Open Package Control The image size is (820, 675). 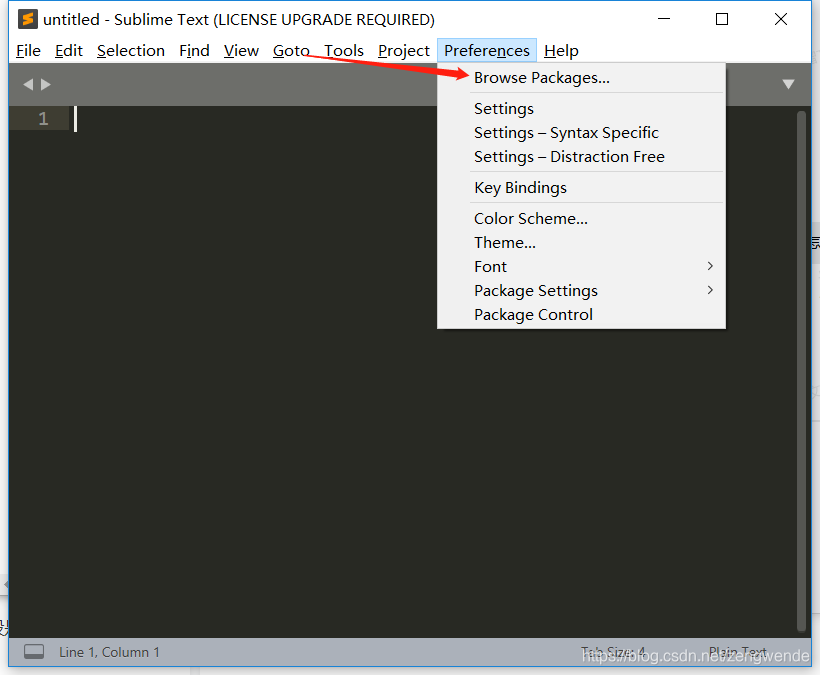[581, 315]
